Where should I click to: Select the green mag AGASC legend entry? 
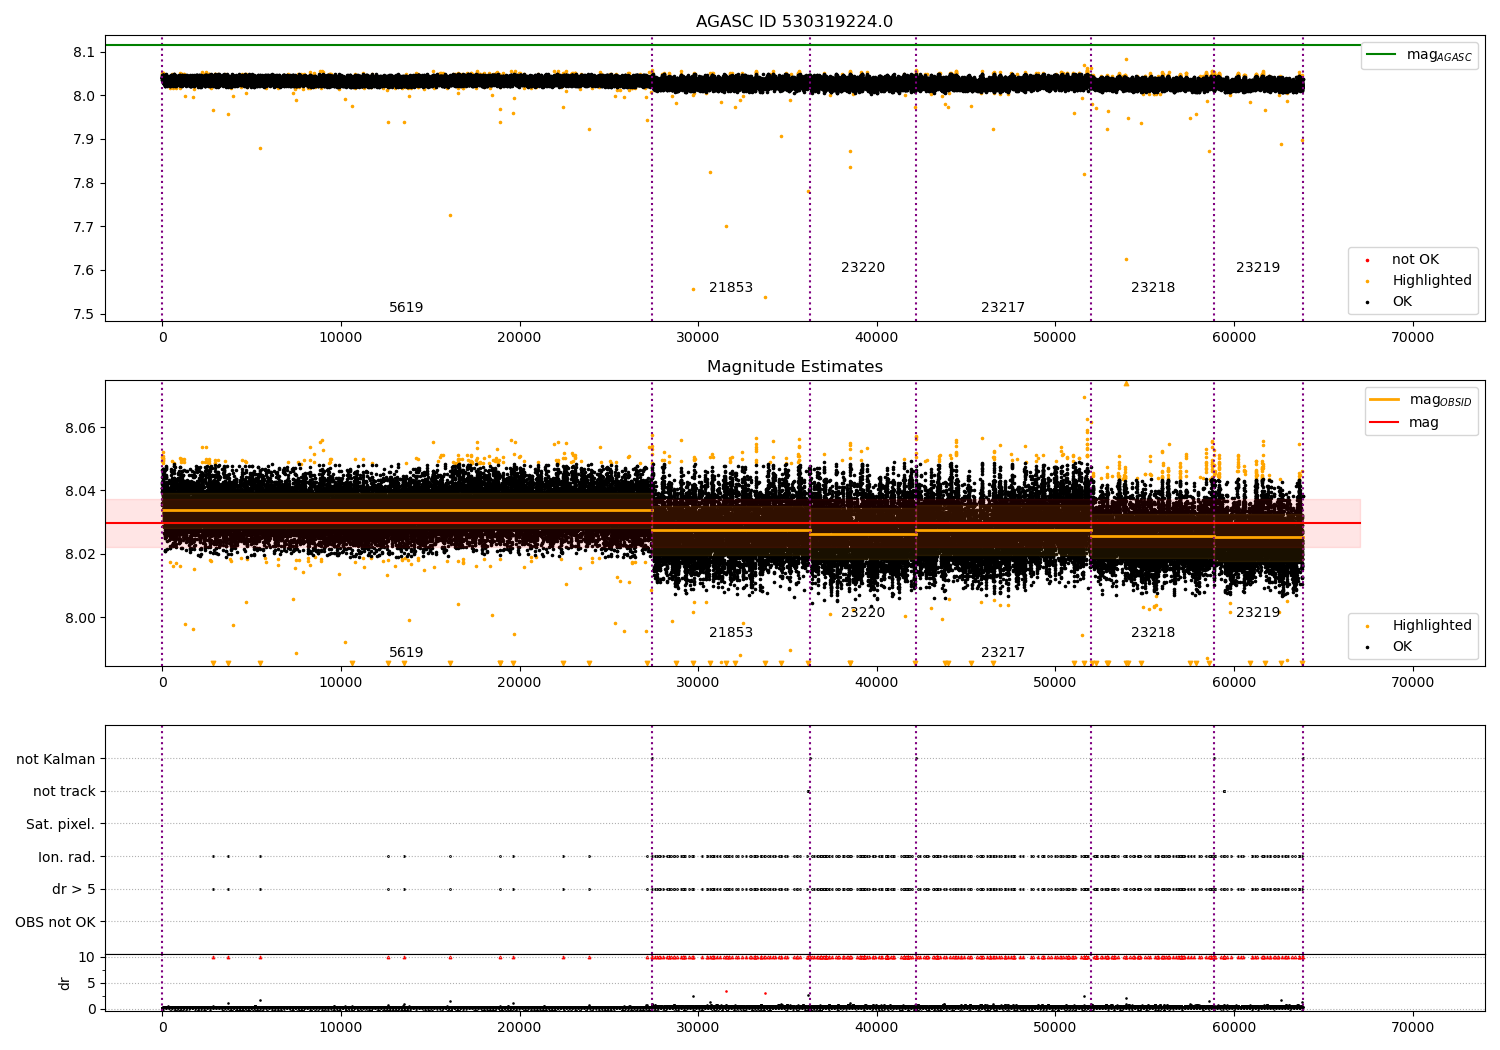[x=1419, y=55]
